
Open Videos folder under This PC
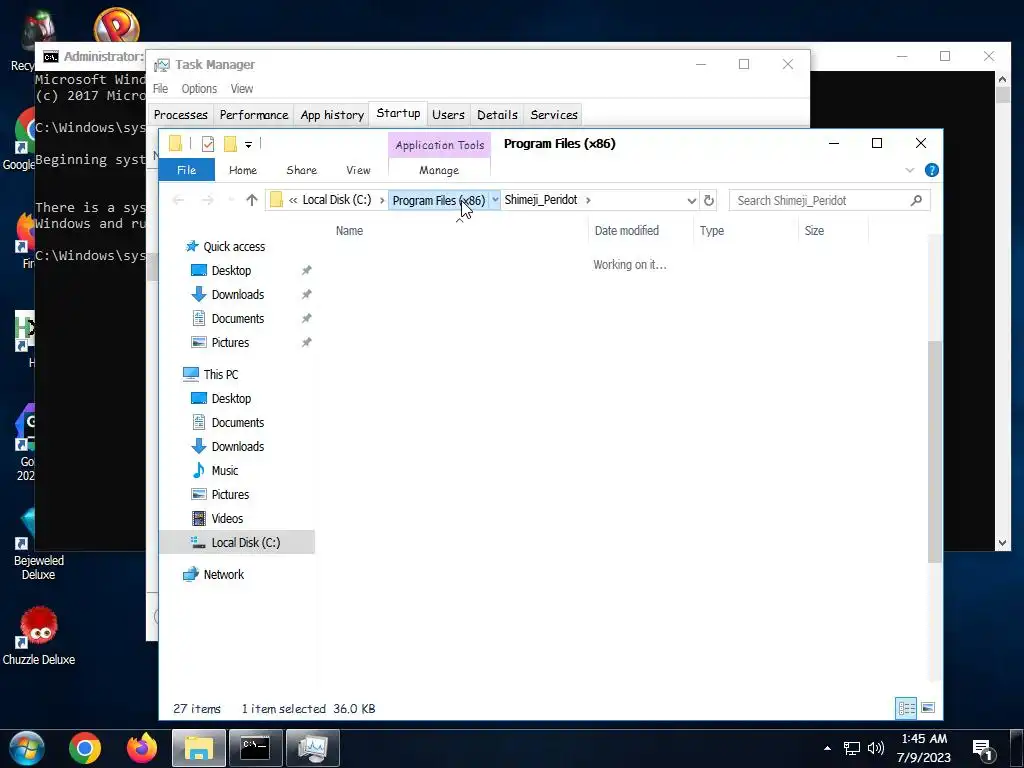pos(227,519)
